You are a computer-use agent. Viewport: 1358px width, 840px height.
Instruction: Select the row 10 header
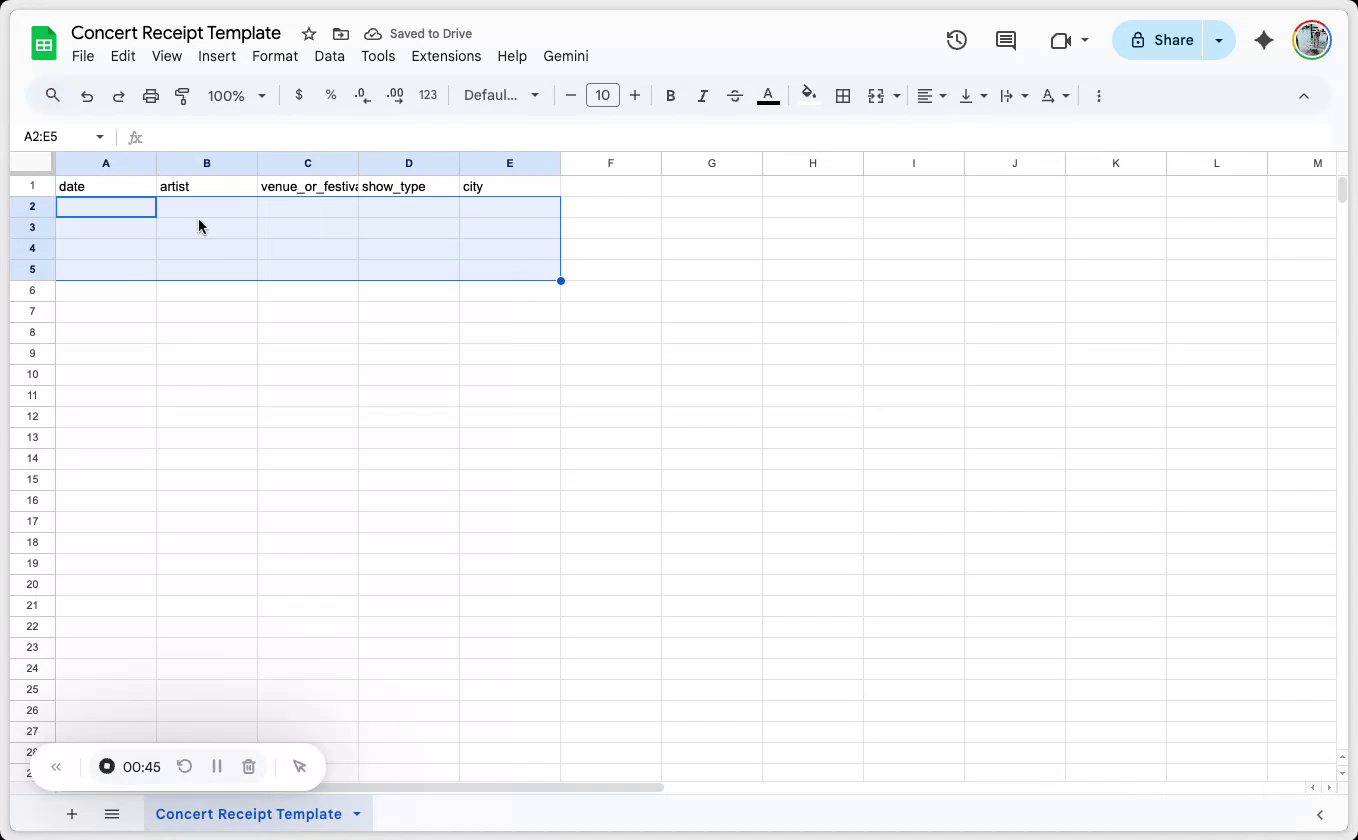[x=32, y=374]
